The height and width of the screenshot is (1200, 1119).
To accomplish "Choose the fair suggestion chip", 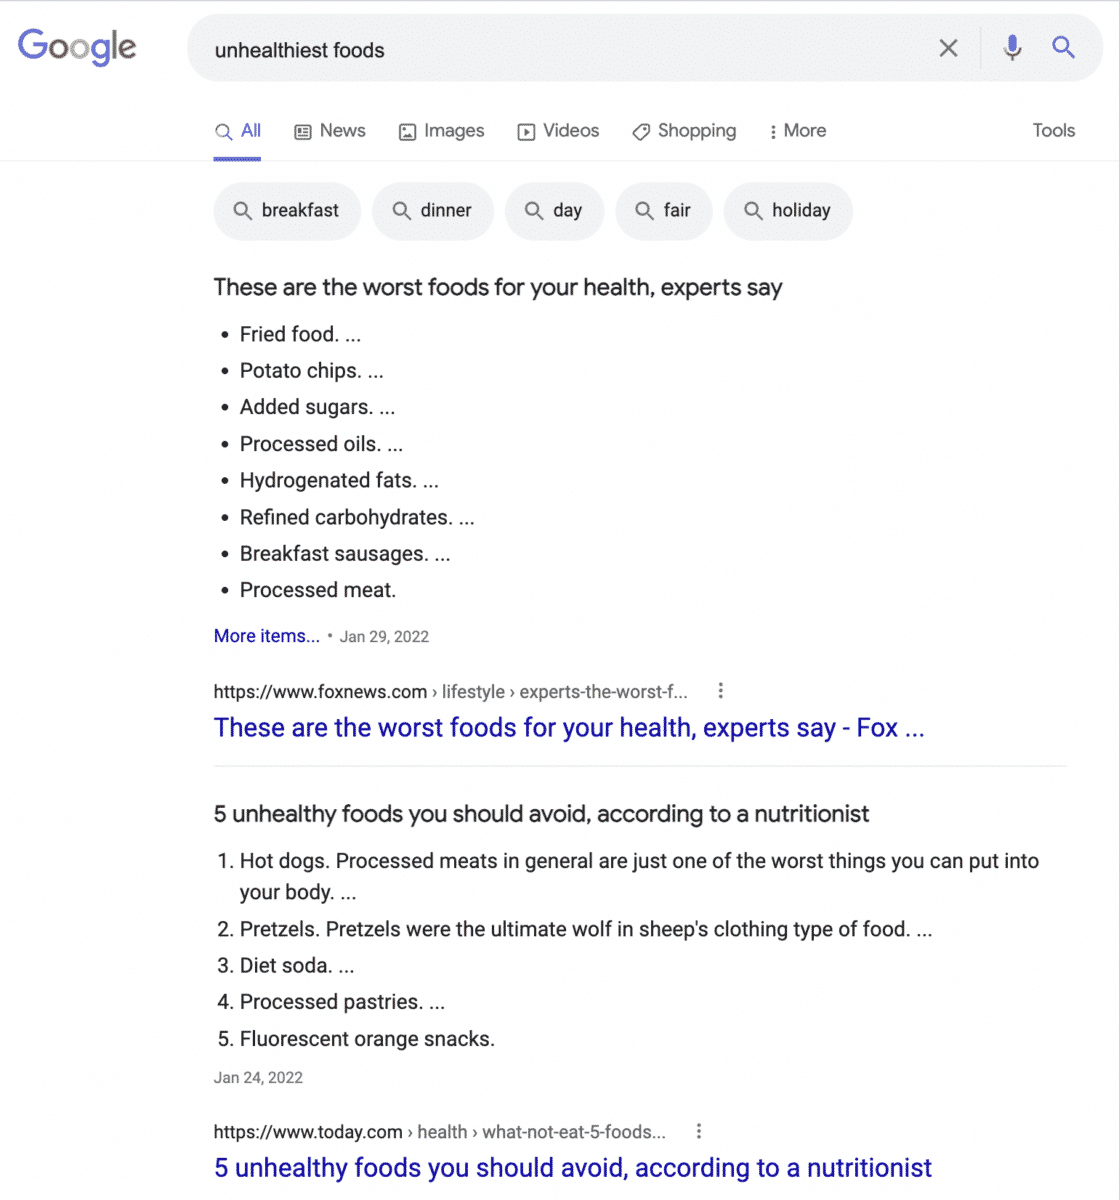I will (664, 211).
